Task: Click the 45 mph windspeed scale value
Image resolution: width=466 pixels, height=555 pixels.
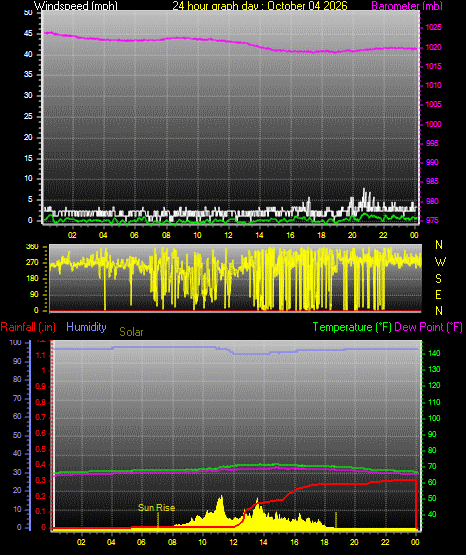Action: pos(28,34)
